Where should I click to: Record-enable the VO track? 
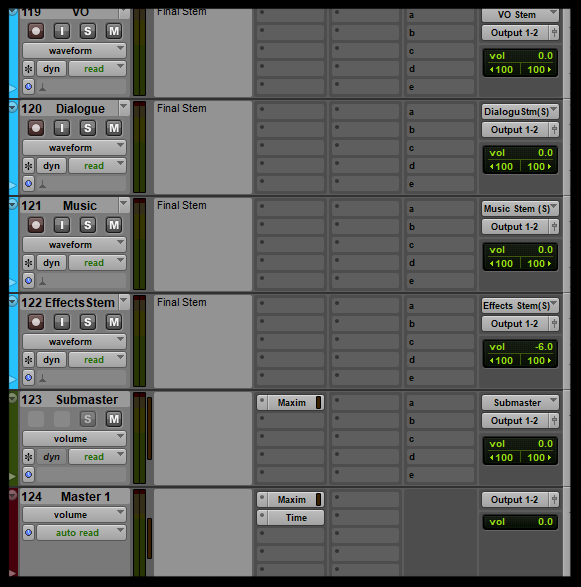[36, 31]
